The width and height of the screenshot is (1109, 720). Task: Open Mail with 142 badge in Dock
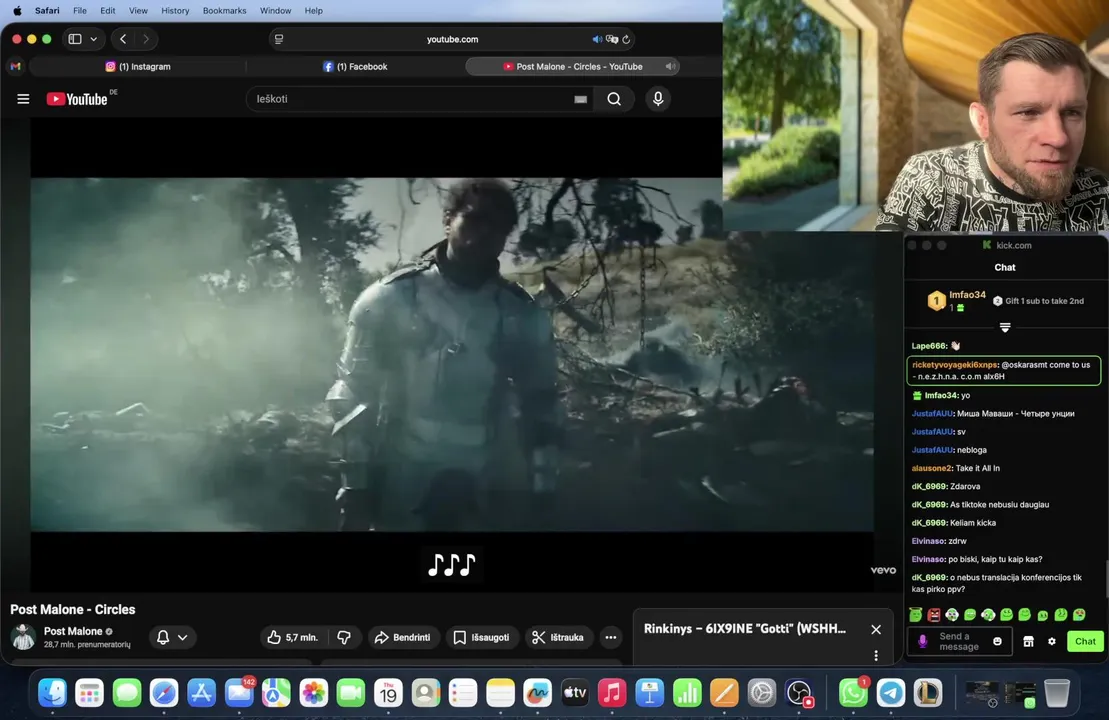239,693
